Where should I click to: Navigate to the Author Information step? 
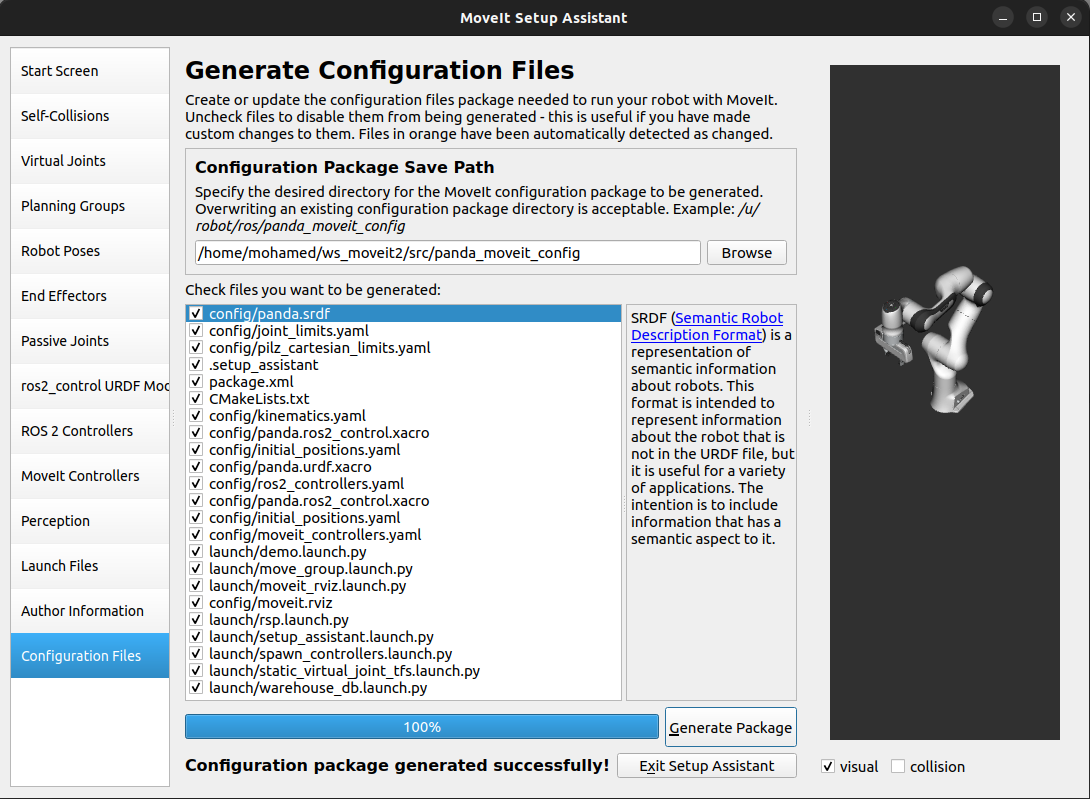90,611
